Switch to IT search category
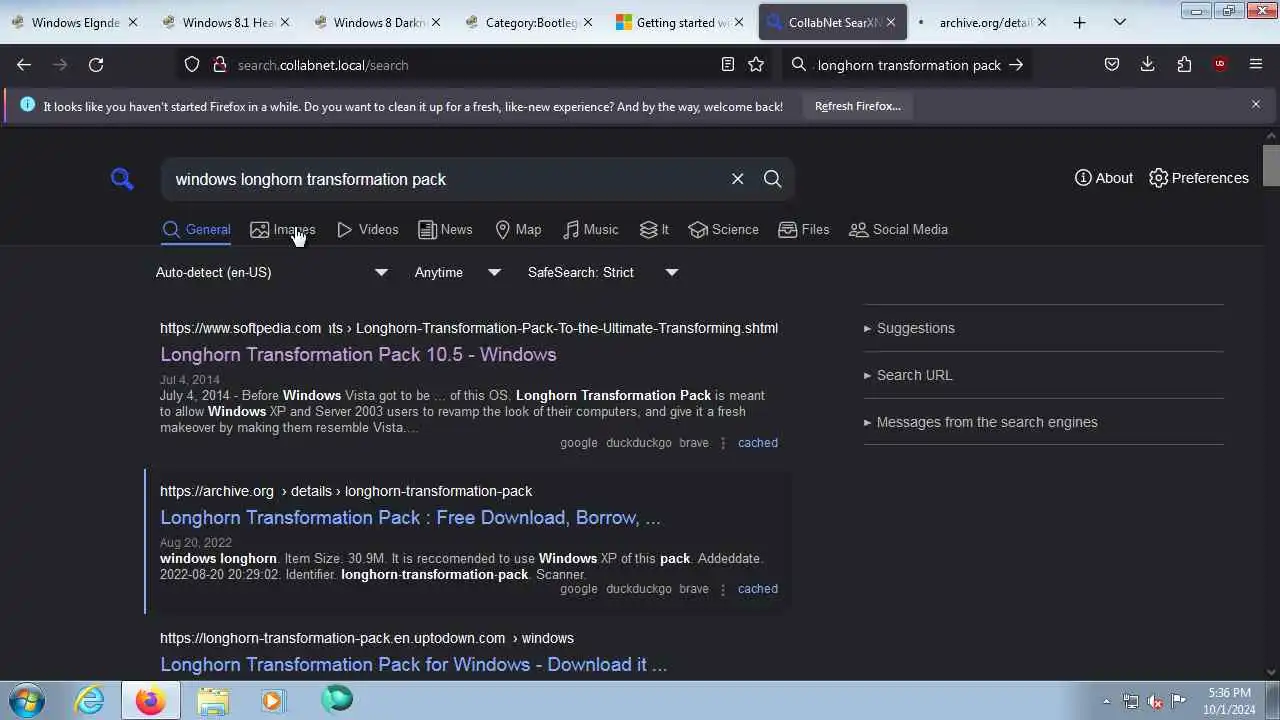The width and height of the screenshot is (1280, 720). (655, 229)
